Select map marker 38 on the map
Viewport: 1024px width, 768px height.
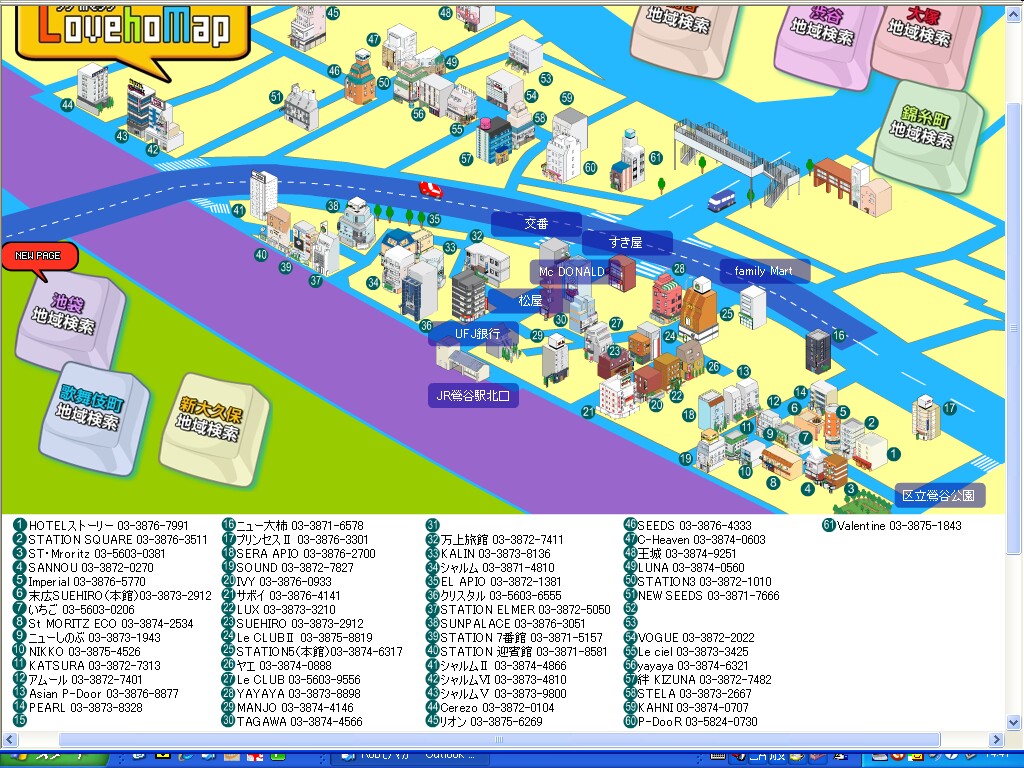pos(333,206)
